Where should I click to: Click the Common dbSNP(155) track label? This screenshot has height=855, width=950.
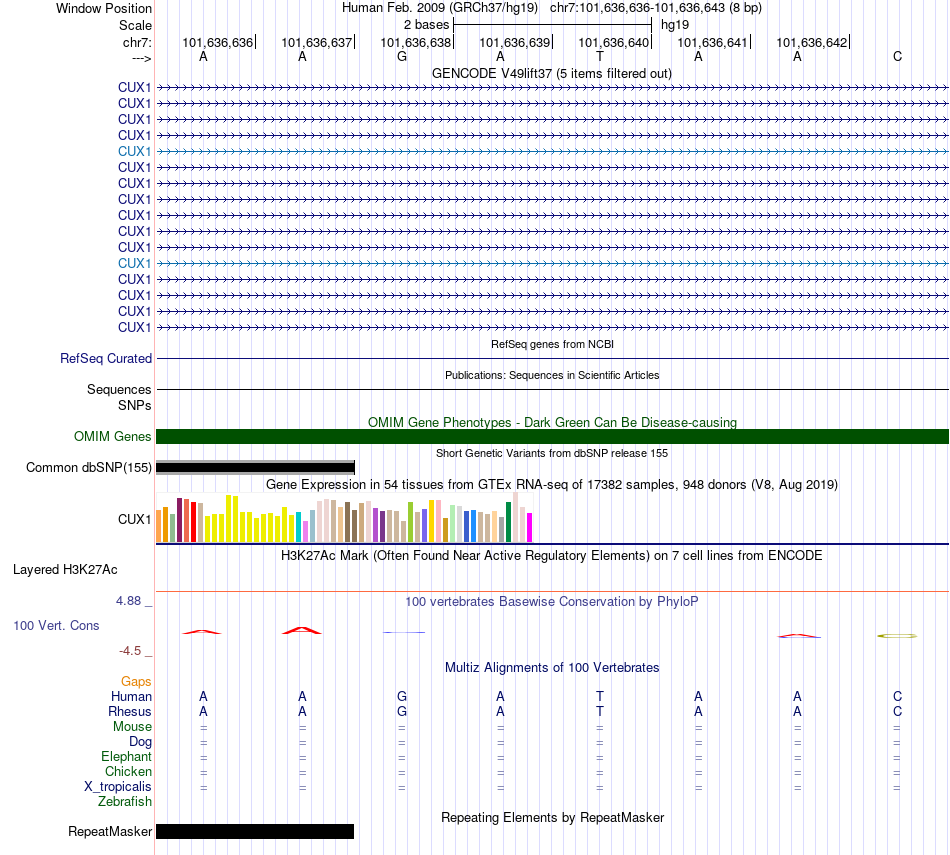(x=88, y=467)
